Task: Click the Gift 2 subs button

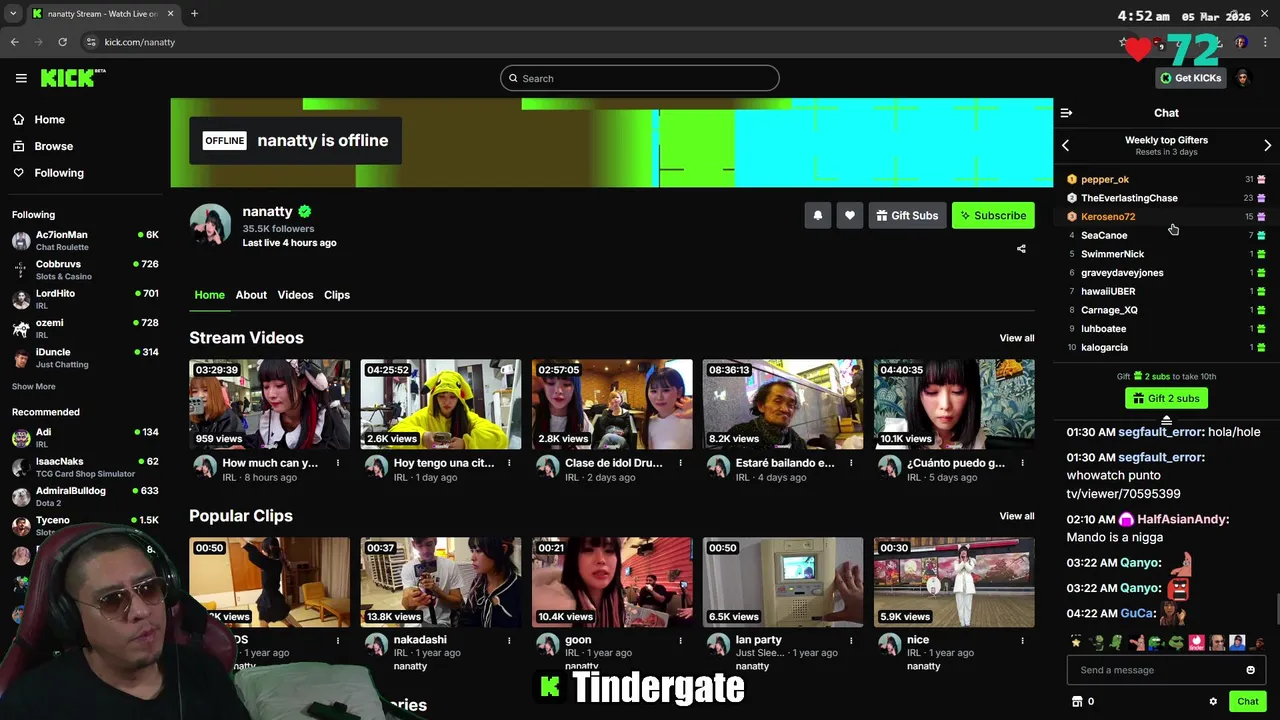Action: [1166, 398]
